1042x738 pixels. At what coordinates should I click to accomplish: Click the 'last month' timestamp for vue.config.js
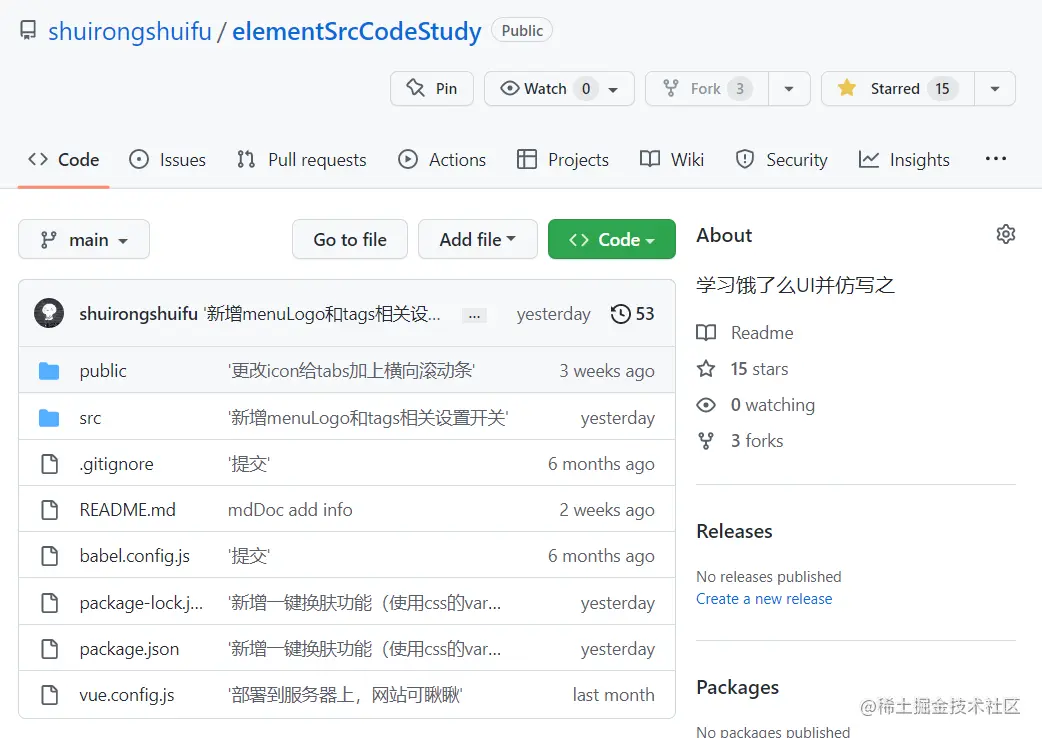613,694
